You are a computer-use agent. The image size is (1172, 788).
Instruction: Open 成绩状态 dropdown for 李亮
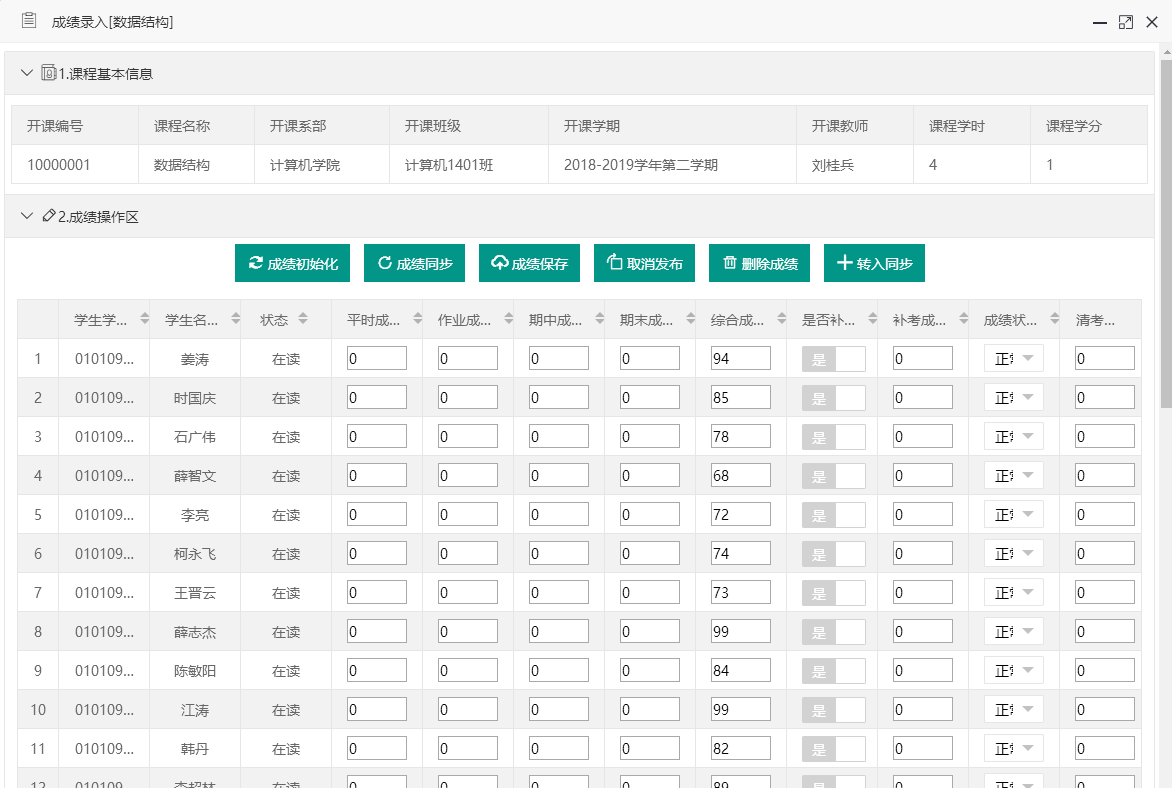1014,514
